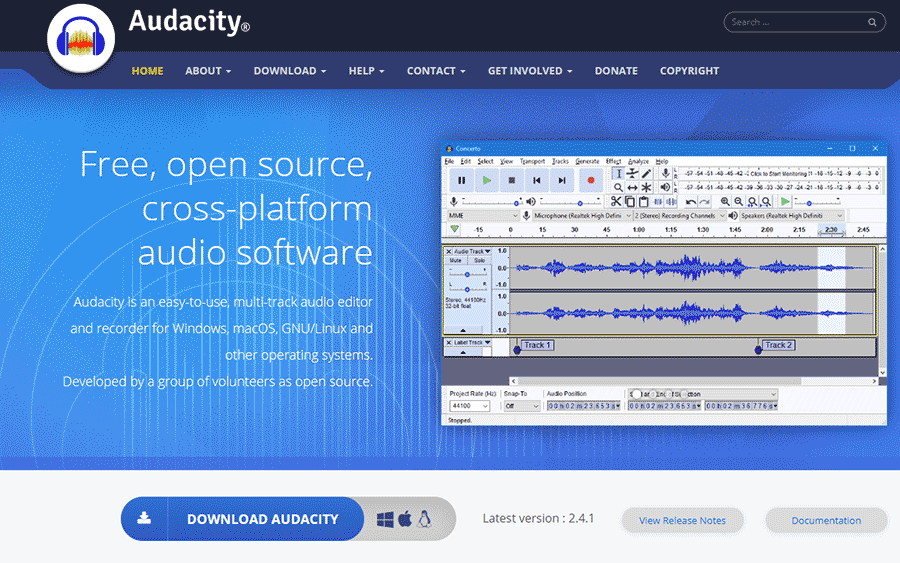
Task: Open the Recording Channels dropdown
Action: point(680,216)
